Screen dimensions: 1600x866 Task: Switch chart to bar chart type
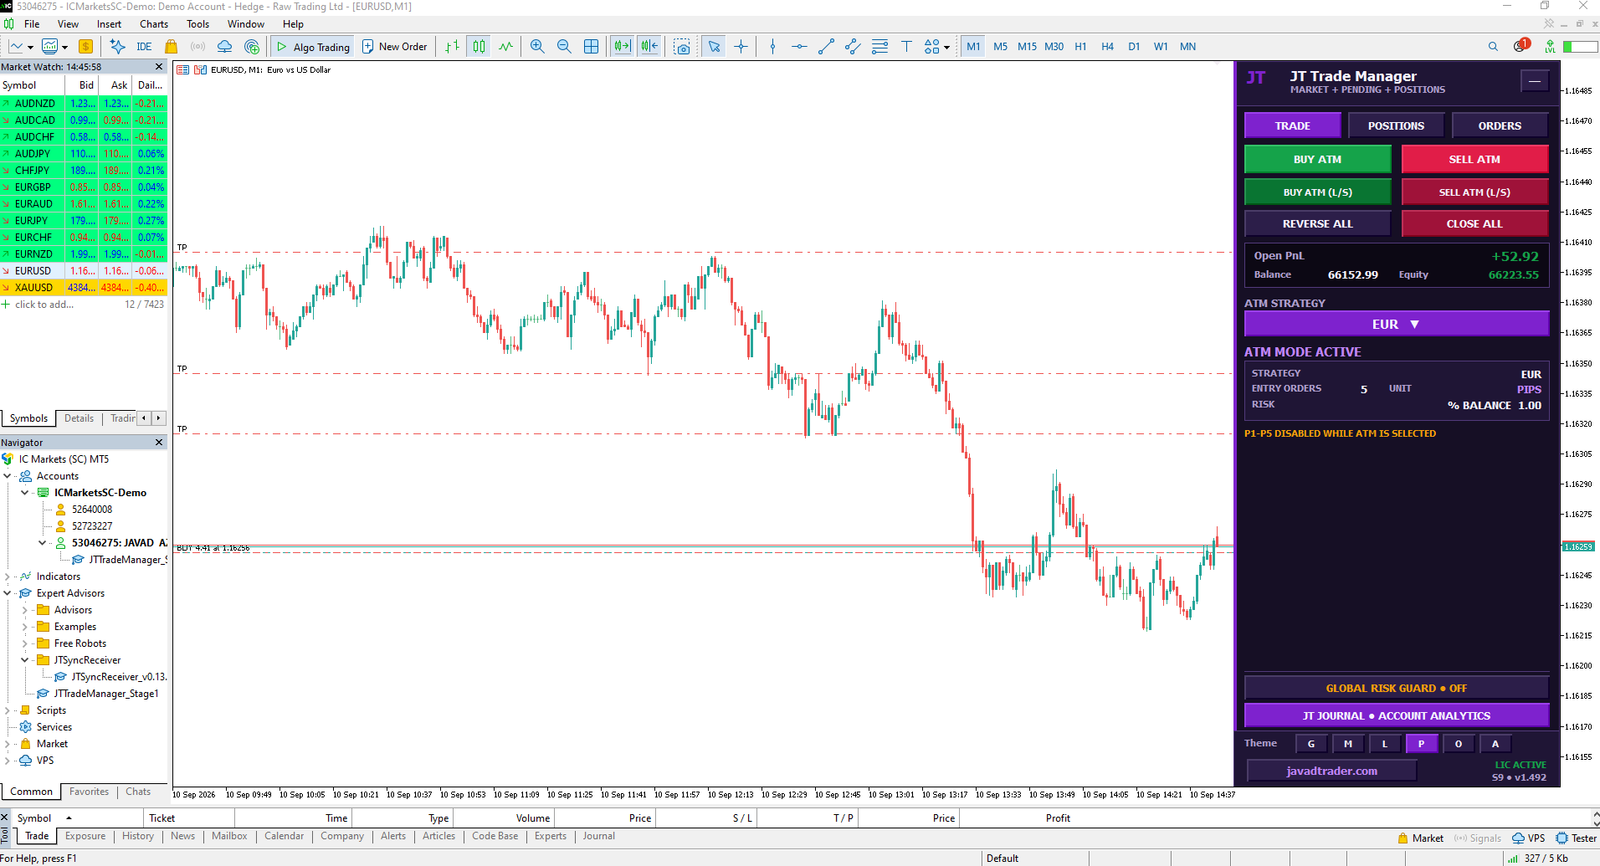point(453,46)
